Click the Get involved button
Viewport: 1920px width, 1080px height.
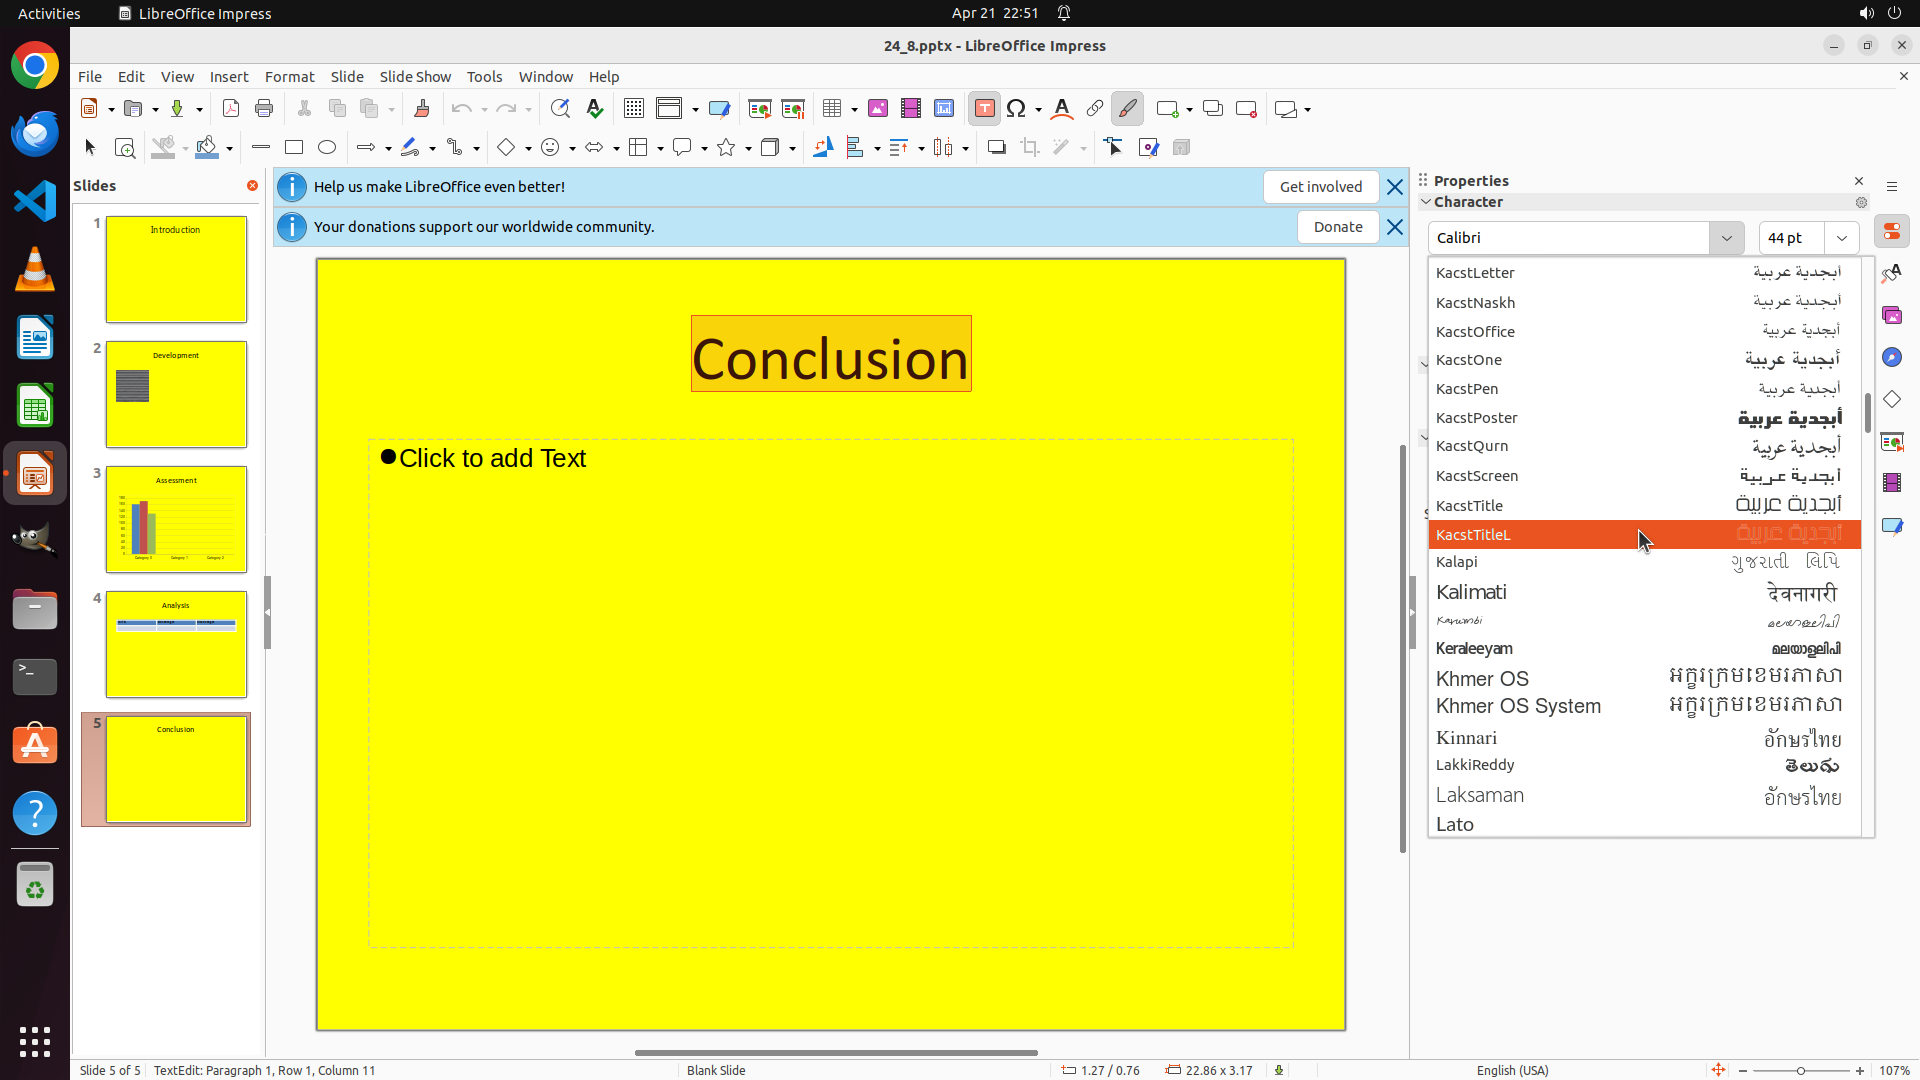tap(1320, 187)
